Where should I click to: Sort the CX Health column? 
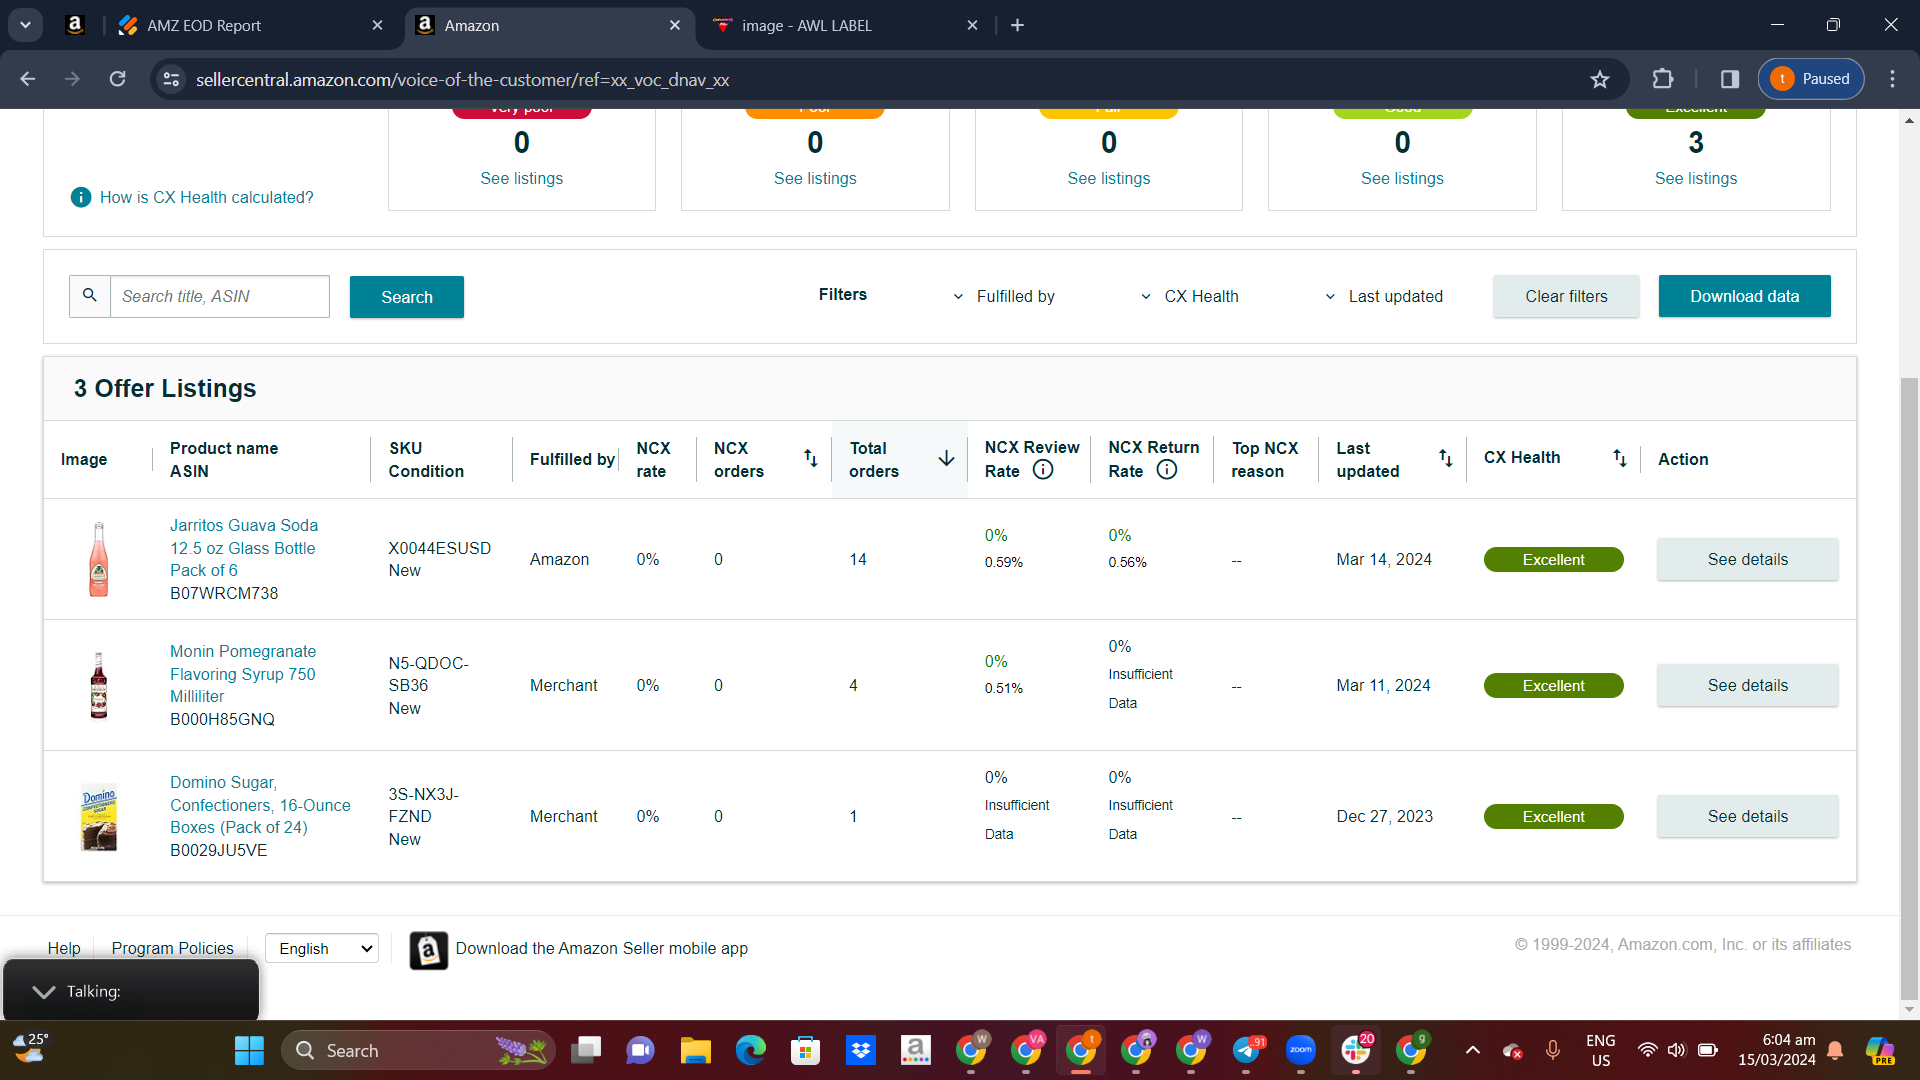(x=1620, y=458)
